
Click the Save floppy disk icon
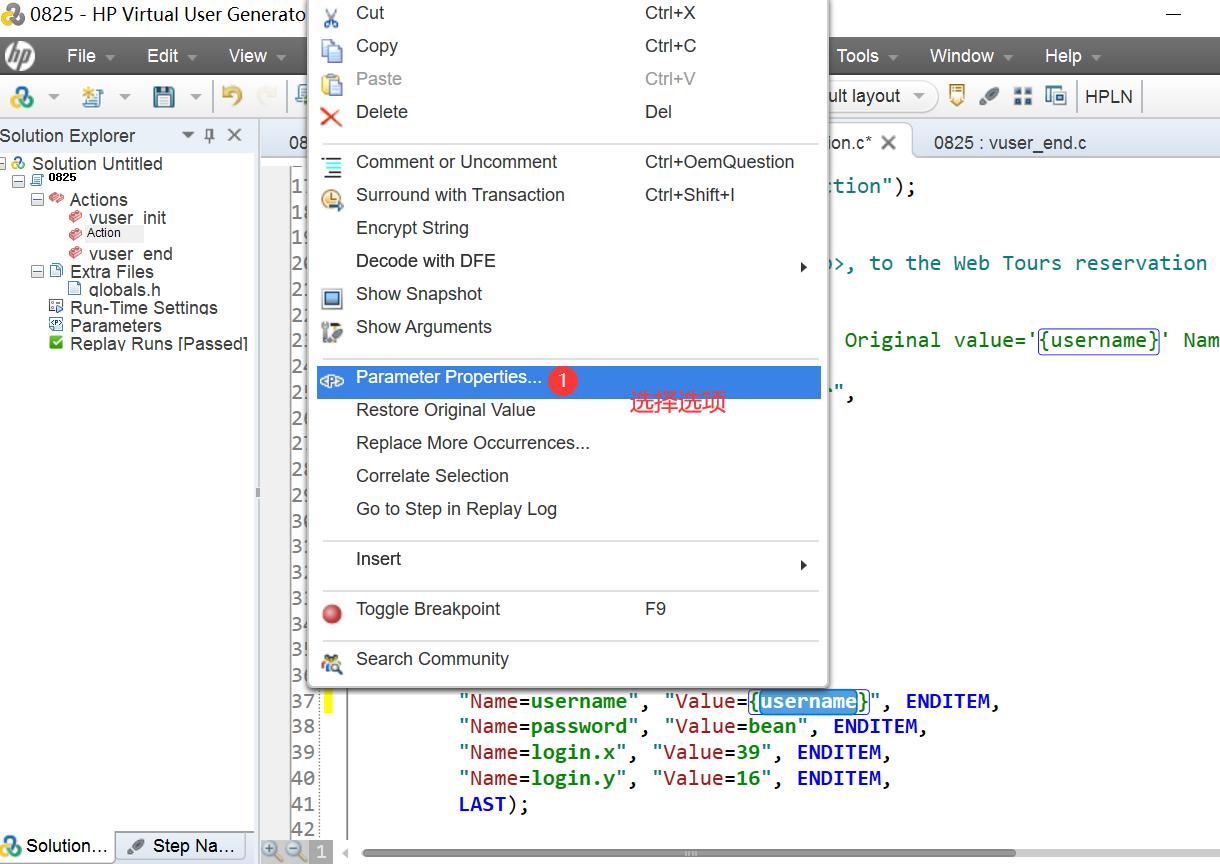pos(164,96)
